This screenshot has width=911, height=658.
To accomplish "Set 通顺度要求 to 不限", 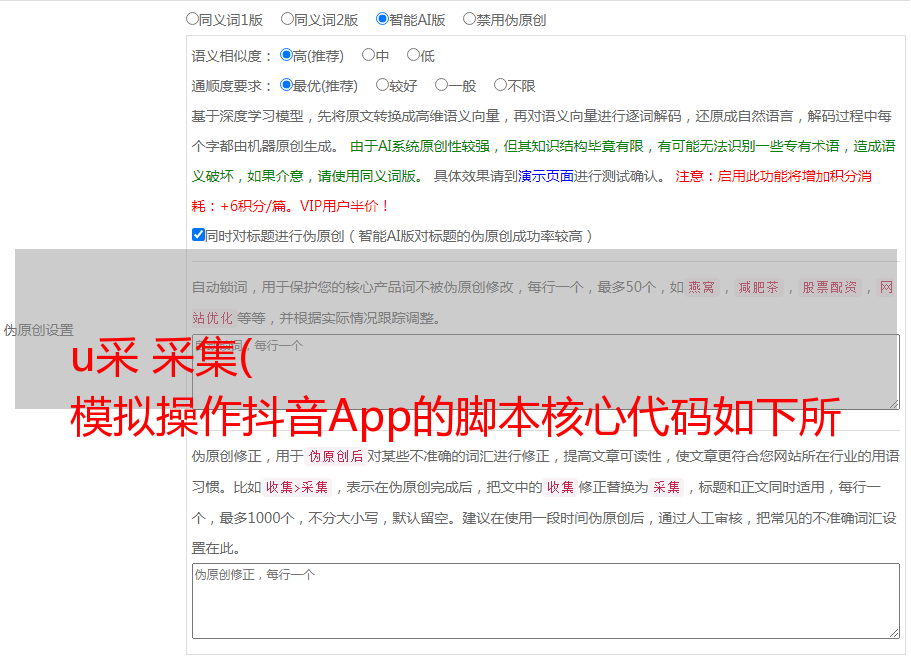I will click(500, 85).
